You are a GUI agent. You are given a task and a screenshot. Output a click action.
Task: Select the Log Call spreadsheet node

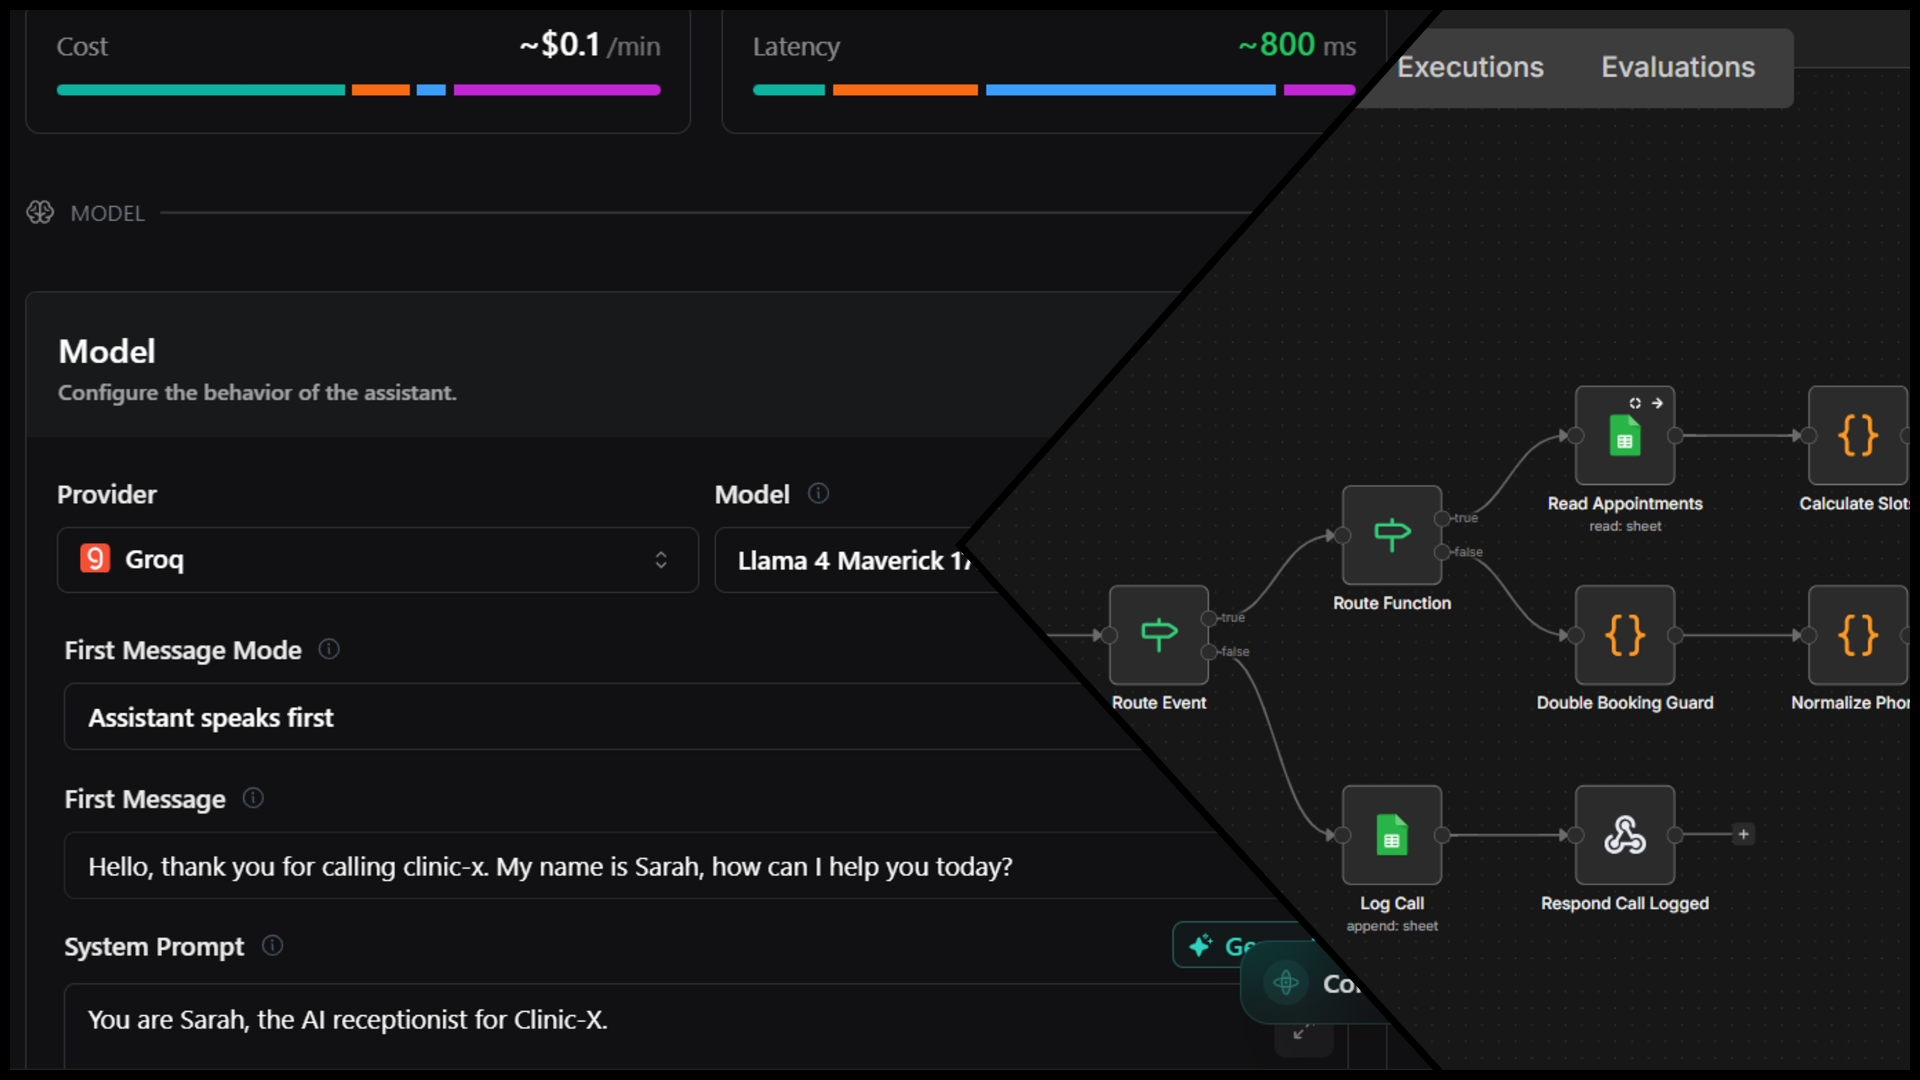click(x=1391, y=836)
